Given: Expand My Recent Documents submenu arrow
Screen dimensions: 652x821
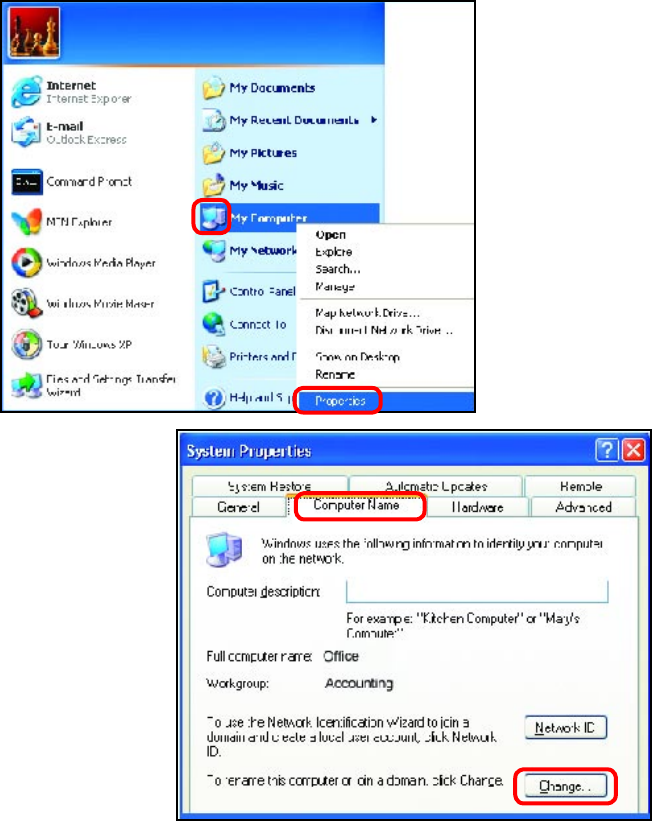Looking at the screenshot, I should click(374, 120).
